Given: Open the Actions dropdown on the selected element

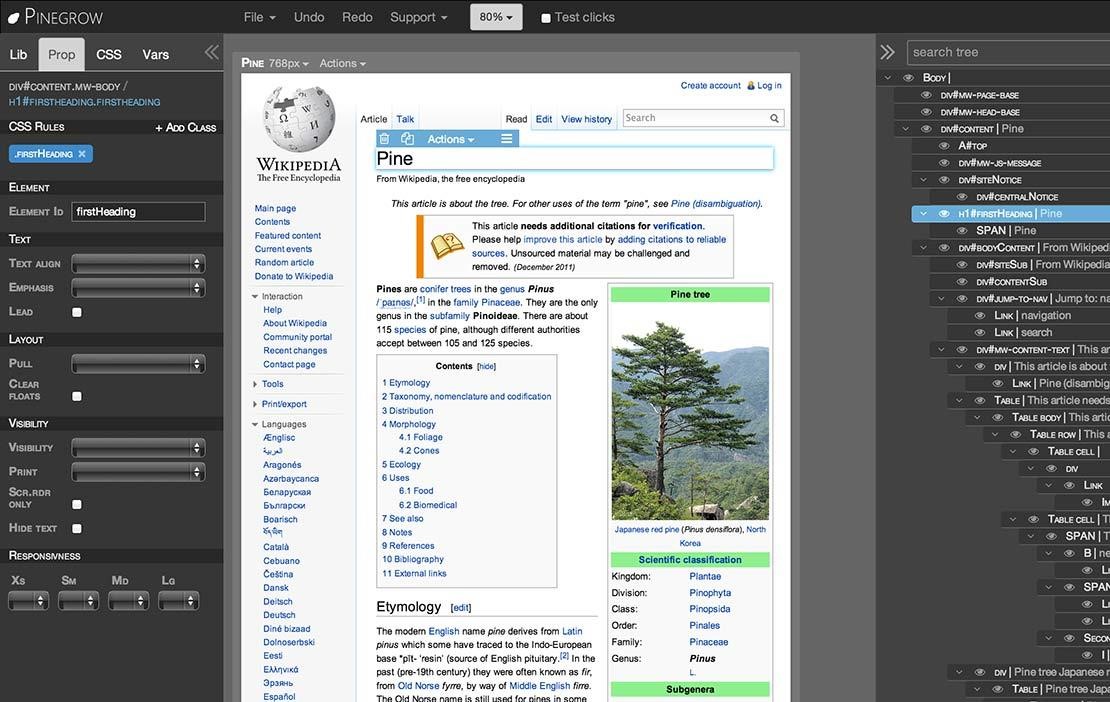Looking at the screenshot, I should pyautogui.click(x=450, y=138).
